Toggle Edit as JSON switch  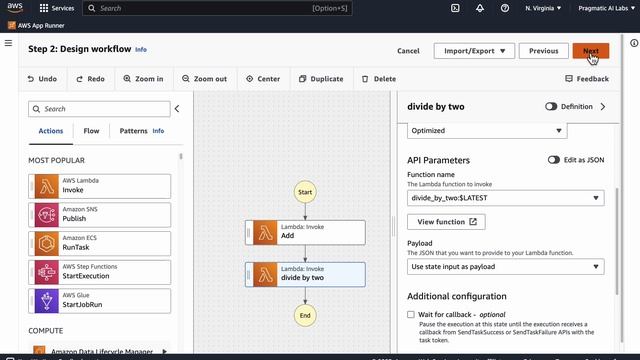tap(553, 160)
